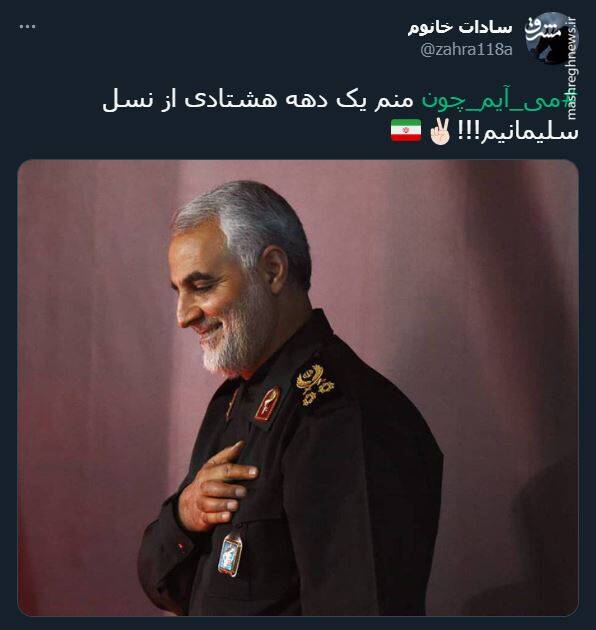Image resolution: width=596 pixels, height=630 pixels.
Task: Click the vertical mashreghnews.ir watermark text
Action: point(573,69)
